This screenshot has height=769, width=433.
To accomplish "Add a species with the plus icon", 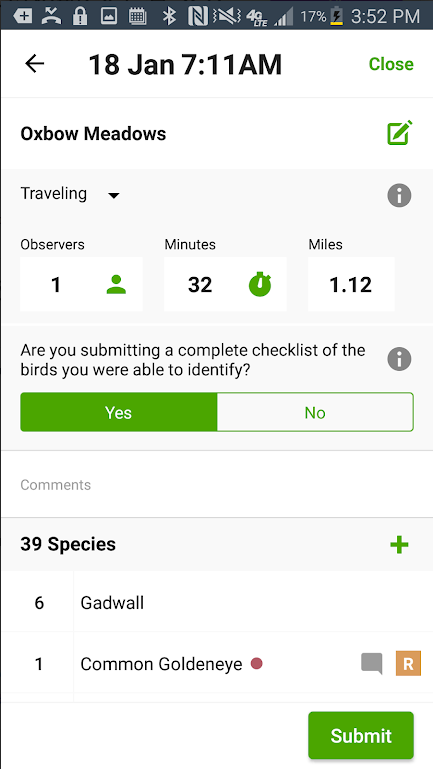I will coord(399,544).
